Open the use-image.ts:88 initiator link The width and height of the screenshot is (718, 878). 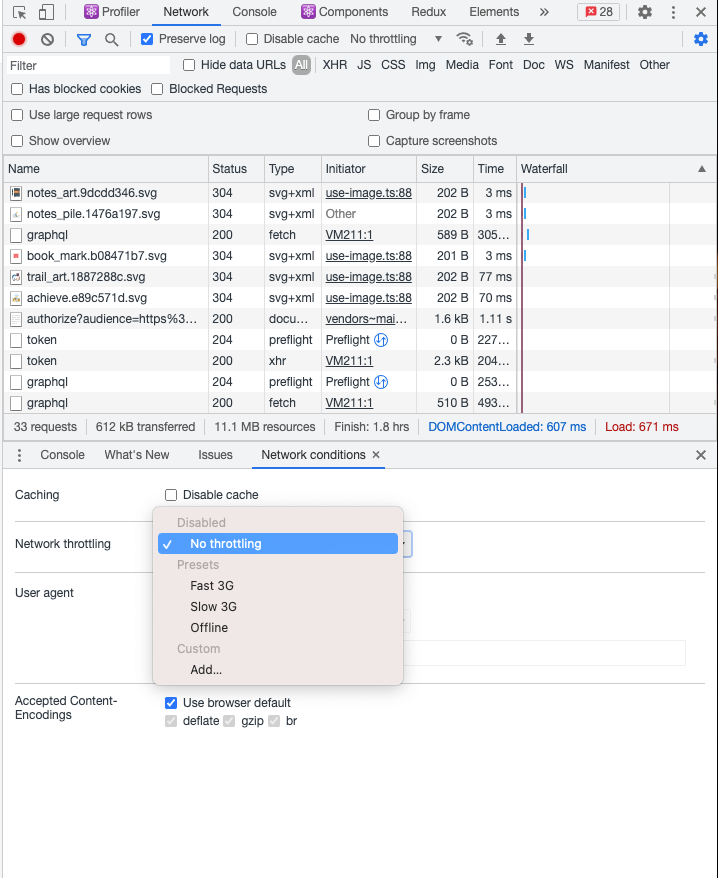368,192
